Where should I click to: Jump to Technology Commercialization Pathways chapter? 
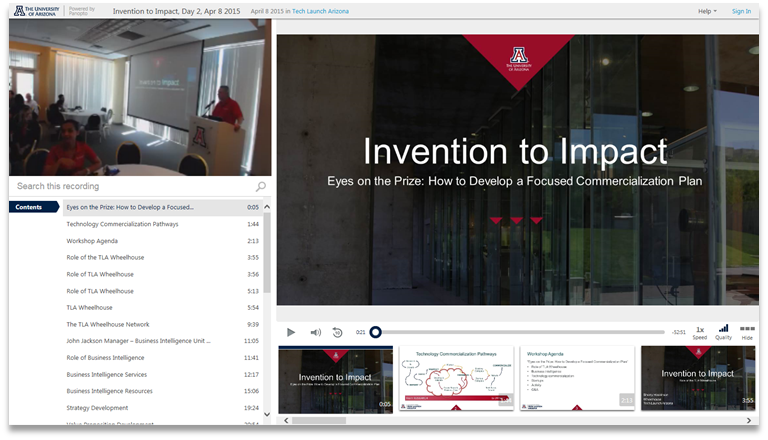[163, 224]
